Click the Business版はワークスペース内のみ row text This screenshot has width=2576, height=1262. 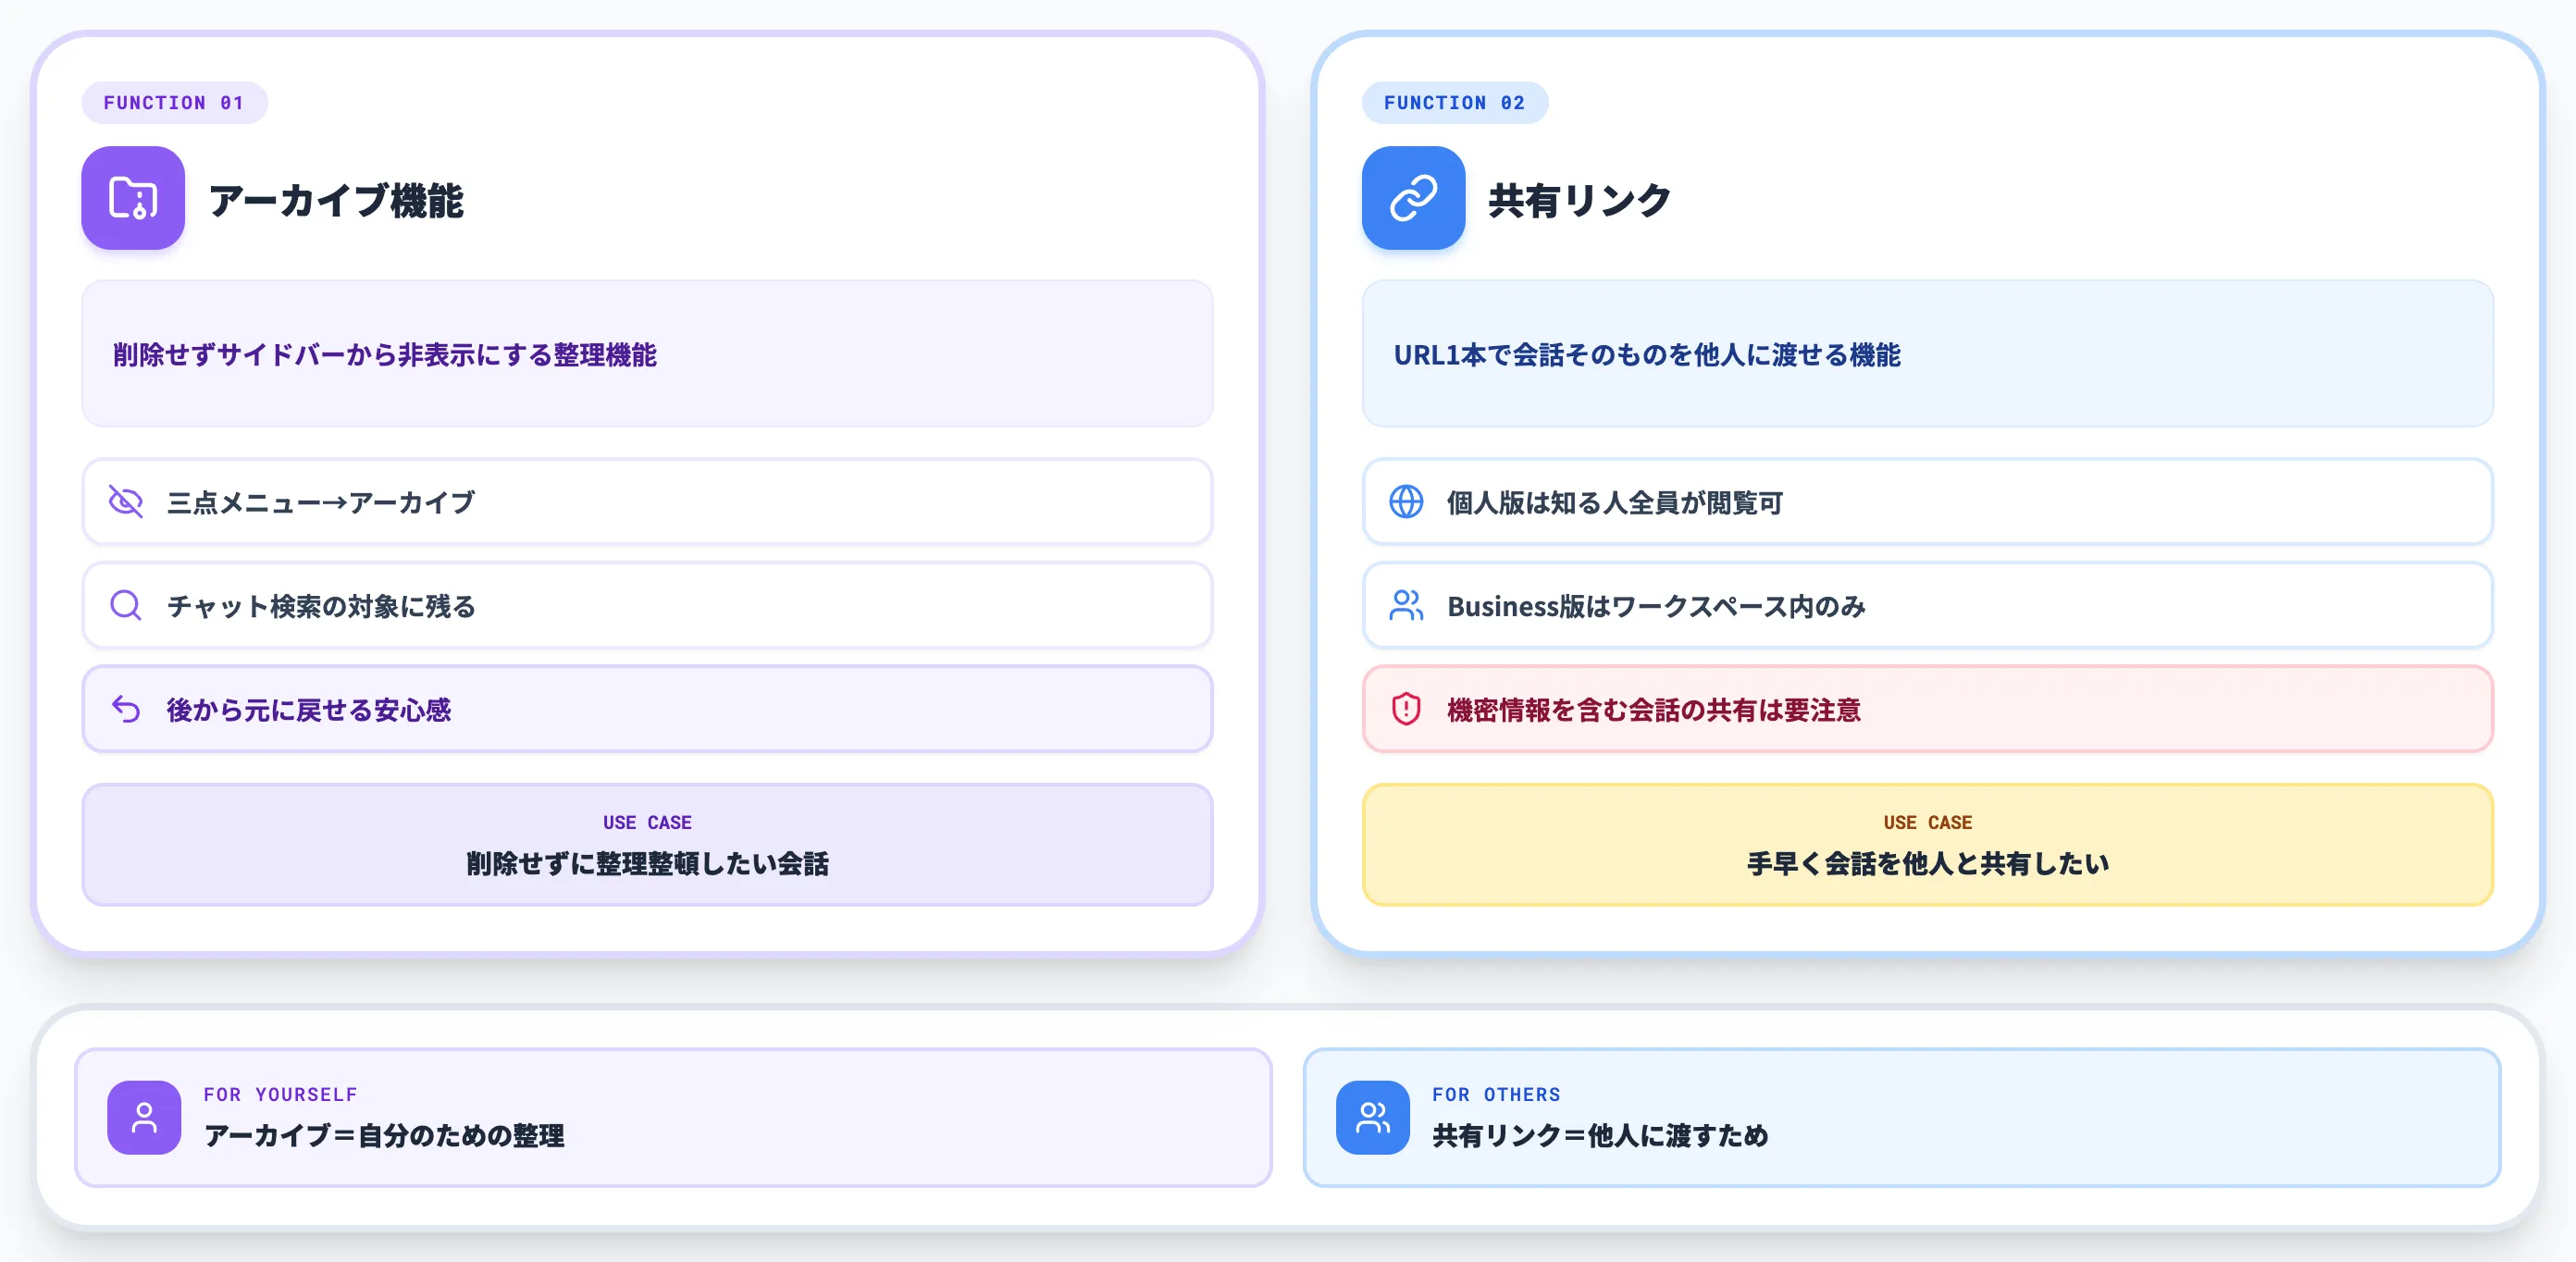[1656, 606]
